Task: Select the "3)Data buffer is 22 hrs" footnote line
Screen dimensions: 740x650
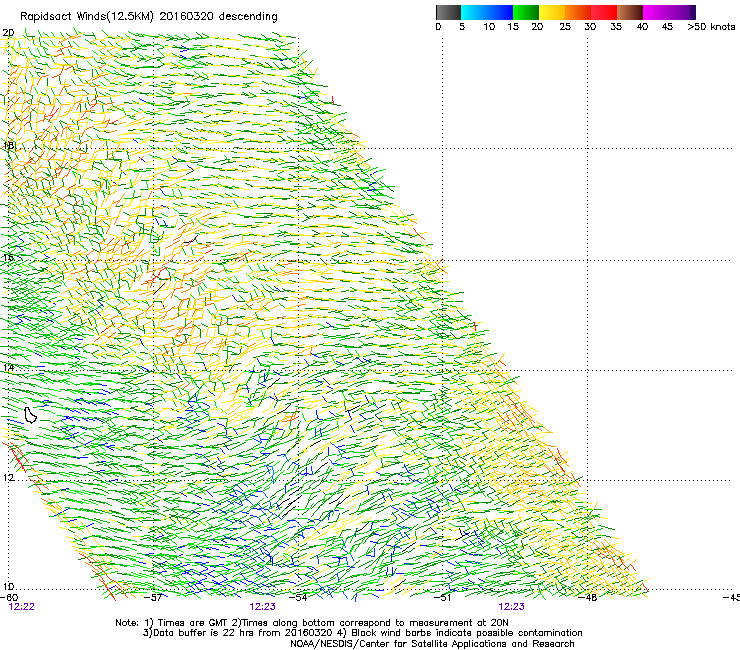Action: pyautogui.click(x=363, y=633)
